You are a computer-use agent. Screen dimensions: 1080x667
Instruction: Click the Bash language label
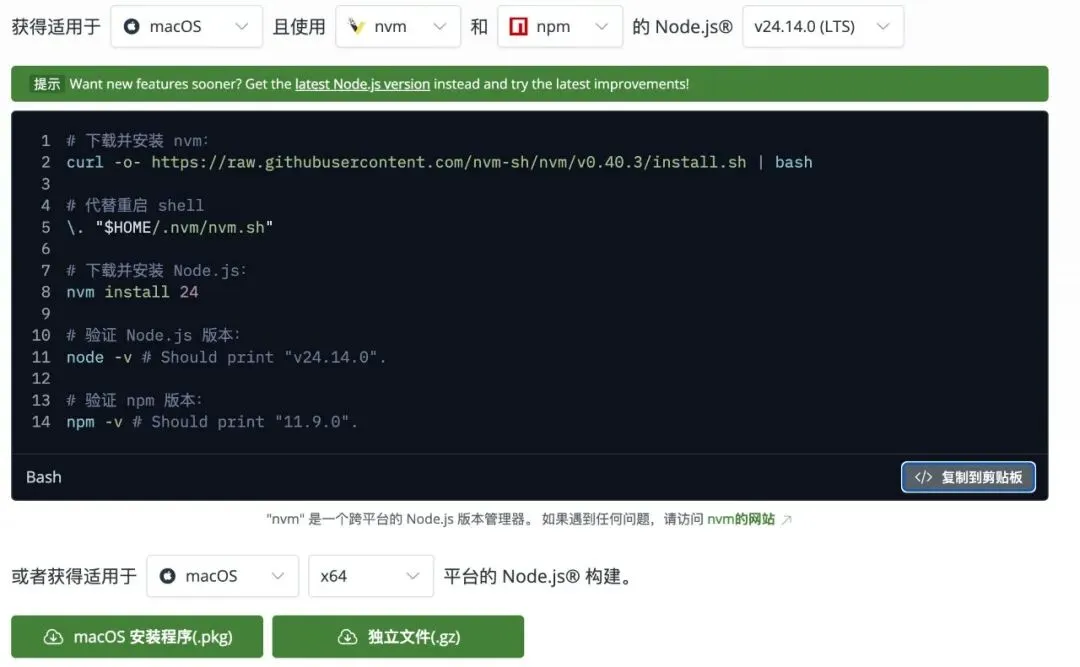point(43,477)
